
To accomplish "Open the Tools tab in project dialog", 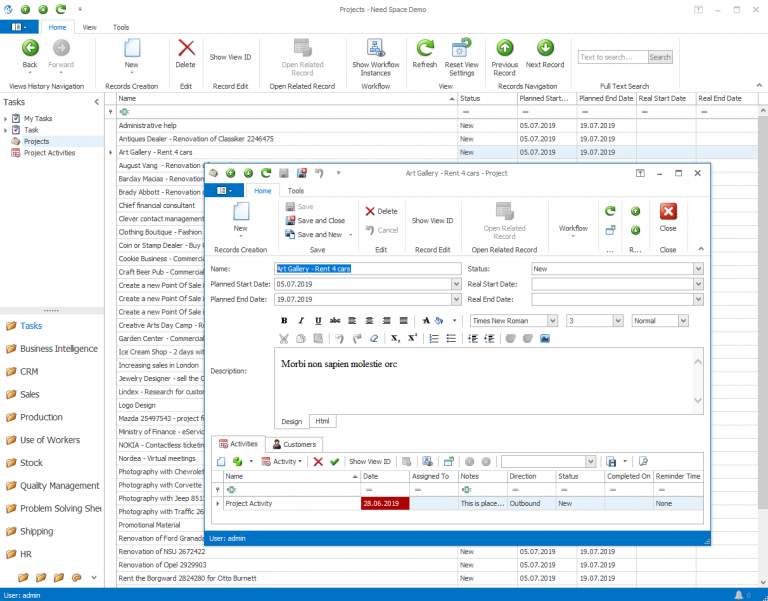I will (x=296, y=190).
